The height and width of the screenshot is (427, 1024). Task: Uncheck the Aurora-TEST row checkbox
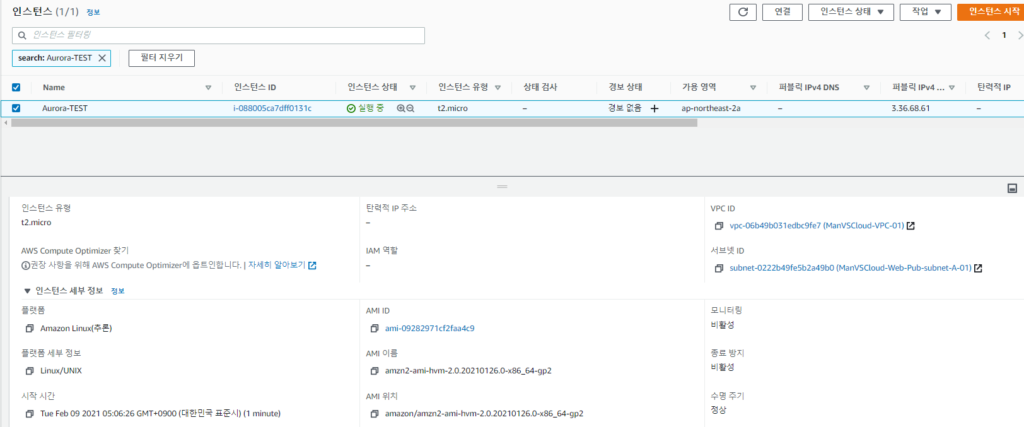pyautogui.click(x=16, y=108)
